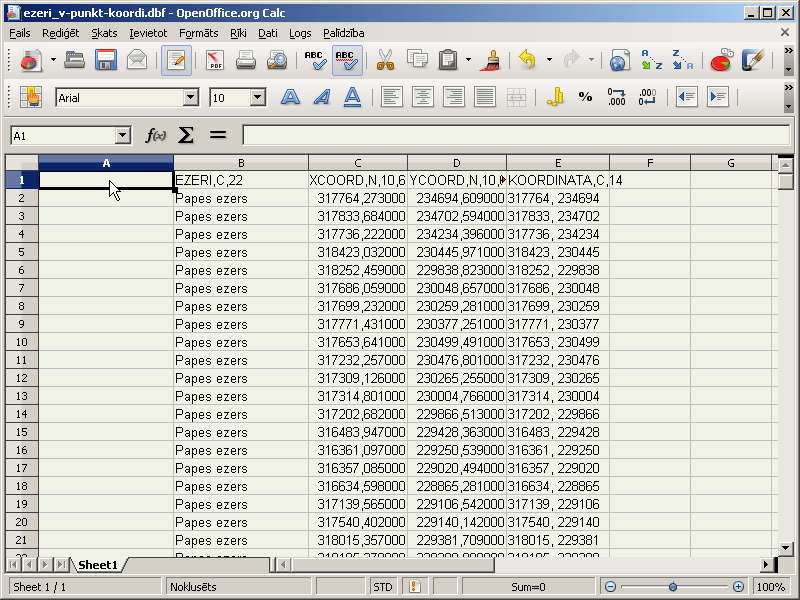The image size is (800, 600).
Task: Open the Fails menu
Action: click(x=20, y=33)
